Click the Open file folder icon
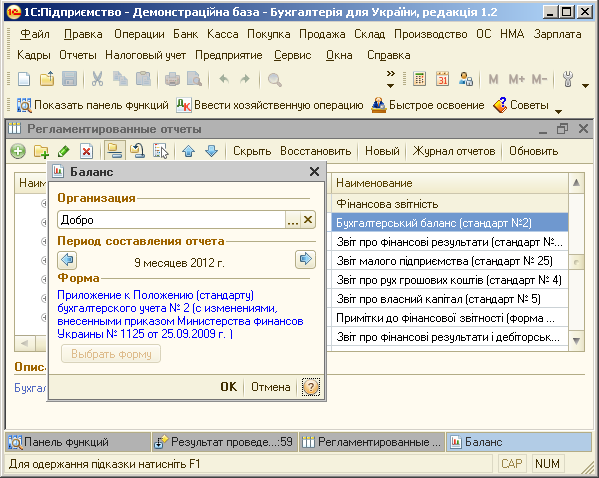 [47, 79]
